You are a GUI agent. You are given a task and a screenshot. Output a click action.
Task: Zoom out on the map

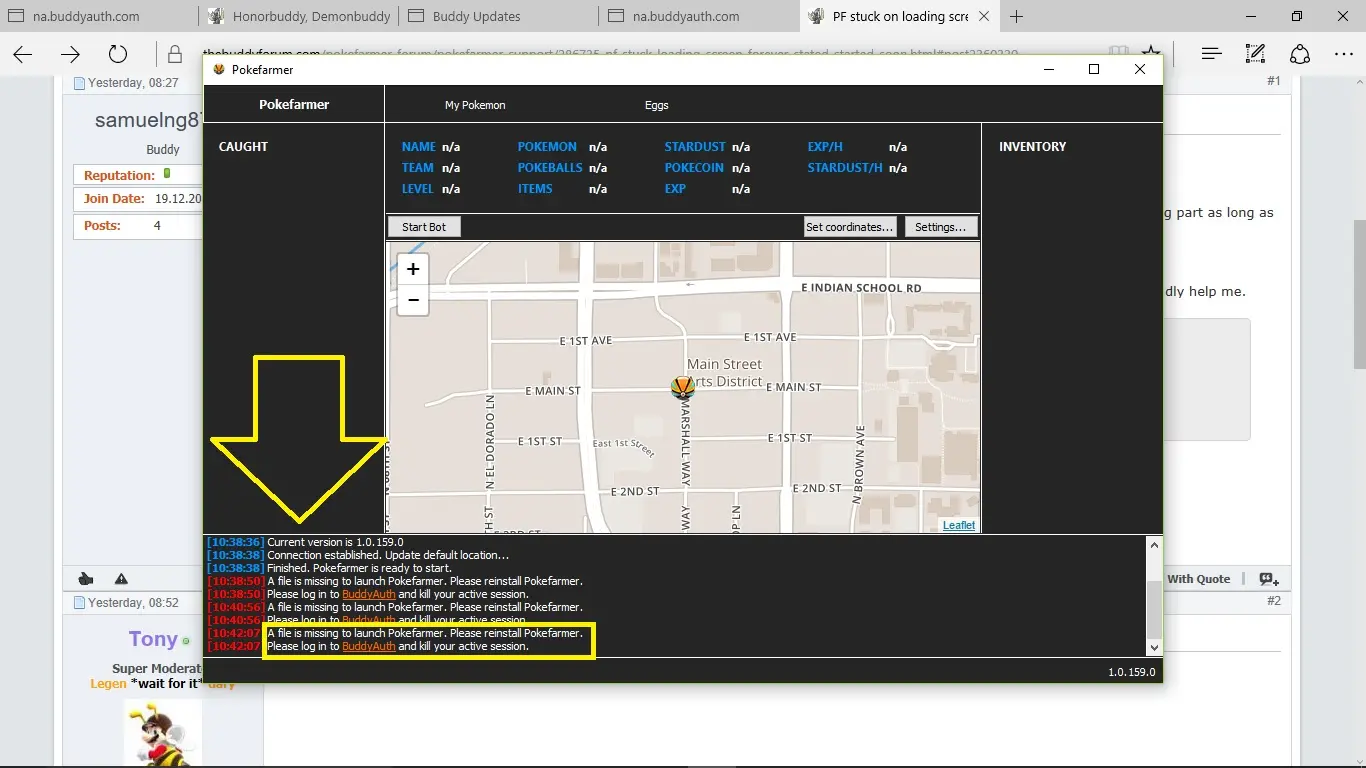point(413,299)
